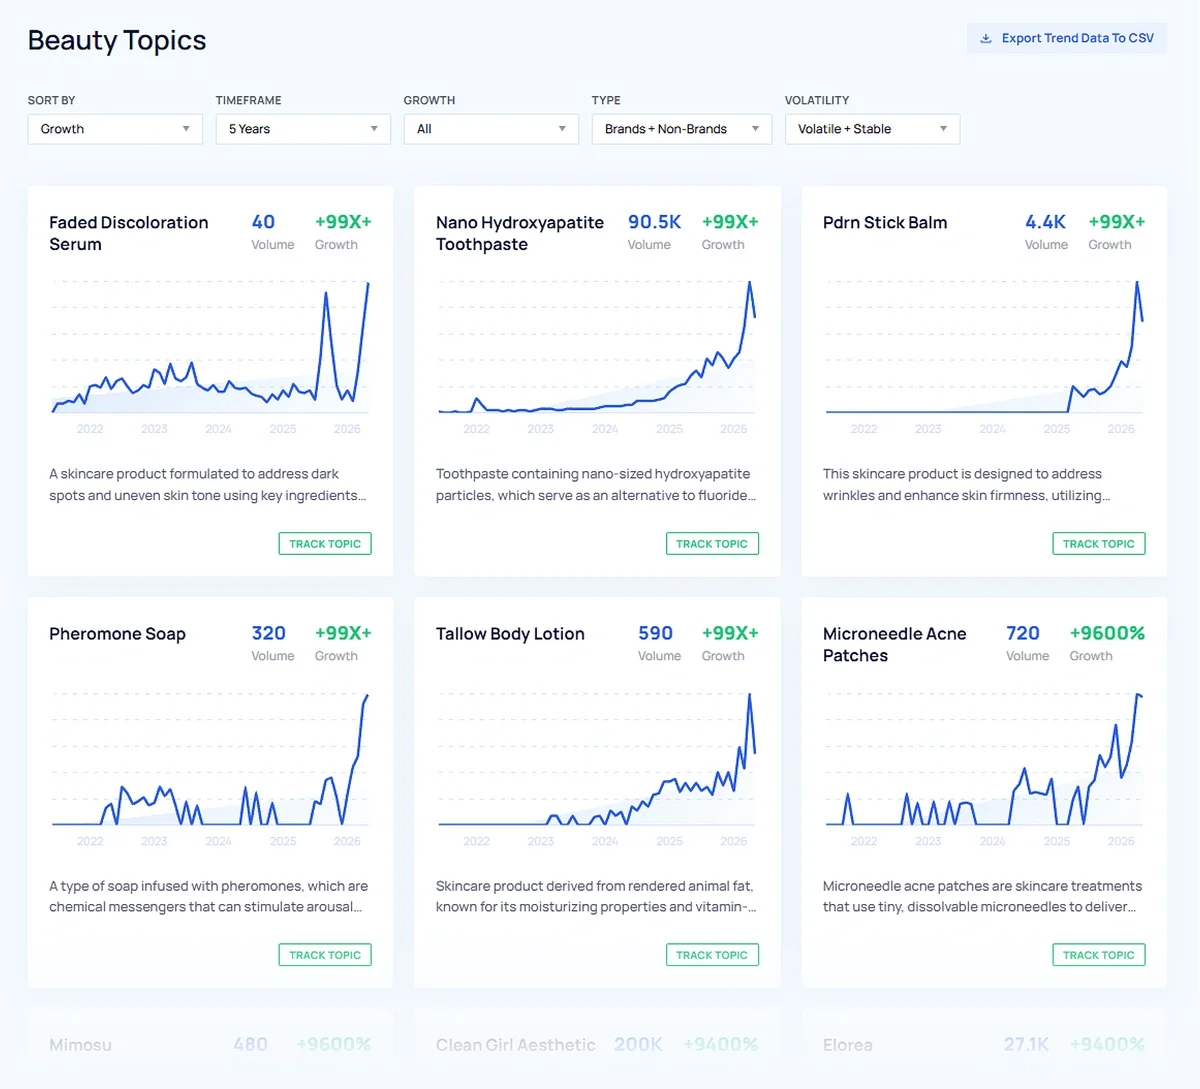Track the Nano Hydroxyapatite Toothpaste topic
The width and height of the screenshot is (1200, 1089).
pos(712,544)
